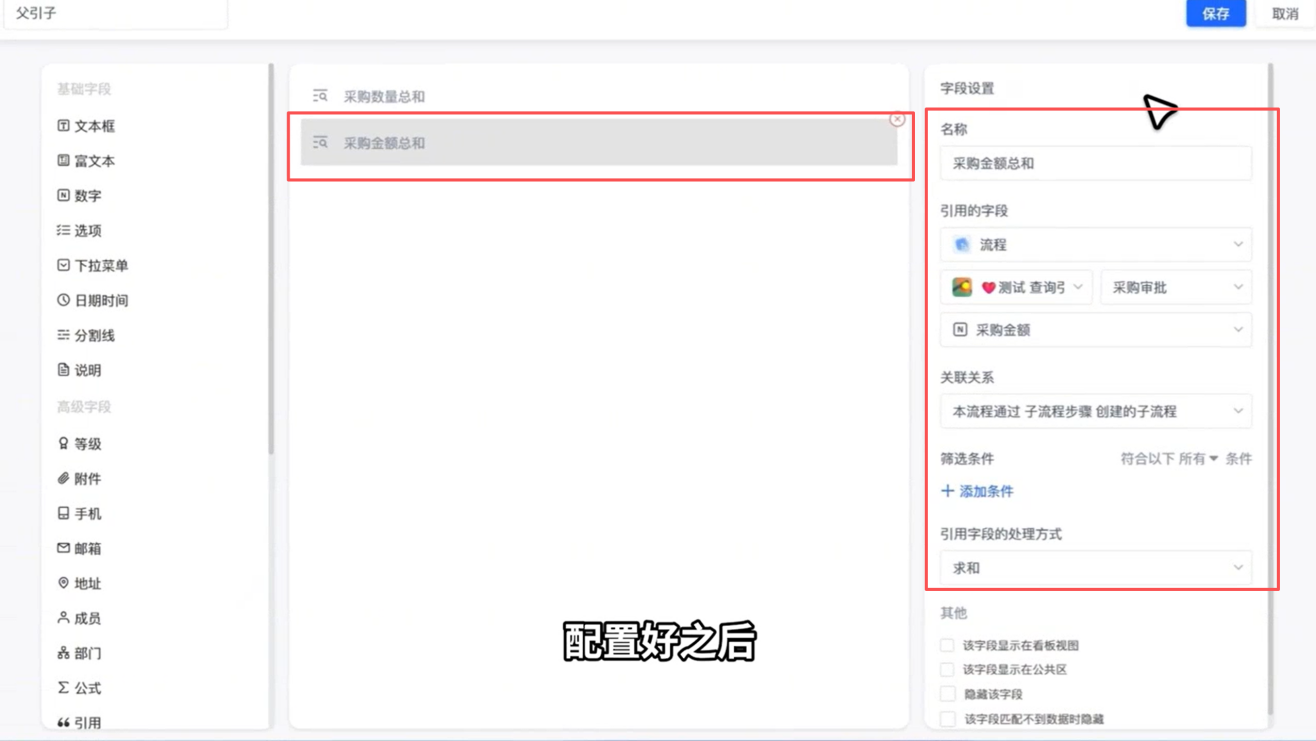This screenshot has height=741, width=1316.
Task: Click the 说明 description document icon
Action: click(x=63, y=370)
